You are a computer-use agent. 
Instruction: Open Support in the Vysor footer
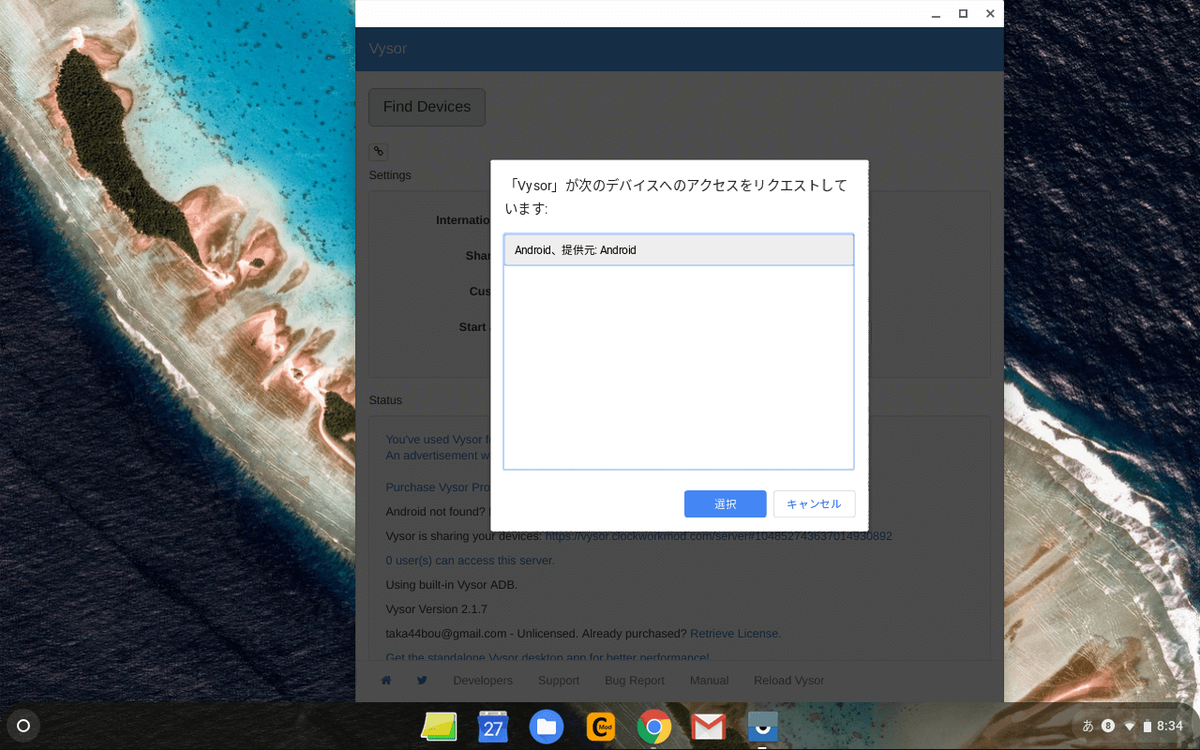[558, 680]
